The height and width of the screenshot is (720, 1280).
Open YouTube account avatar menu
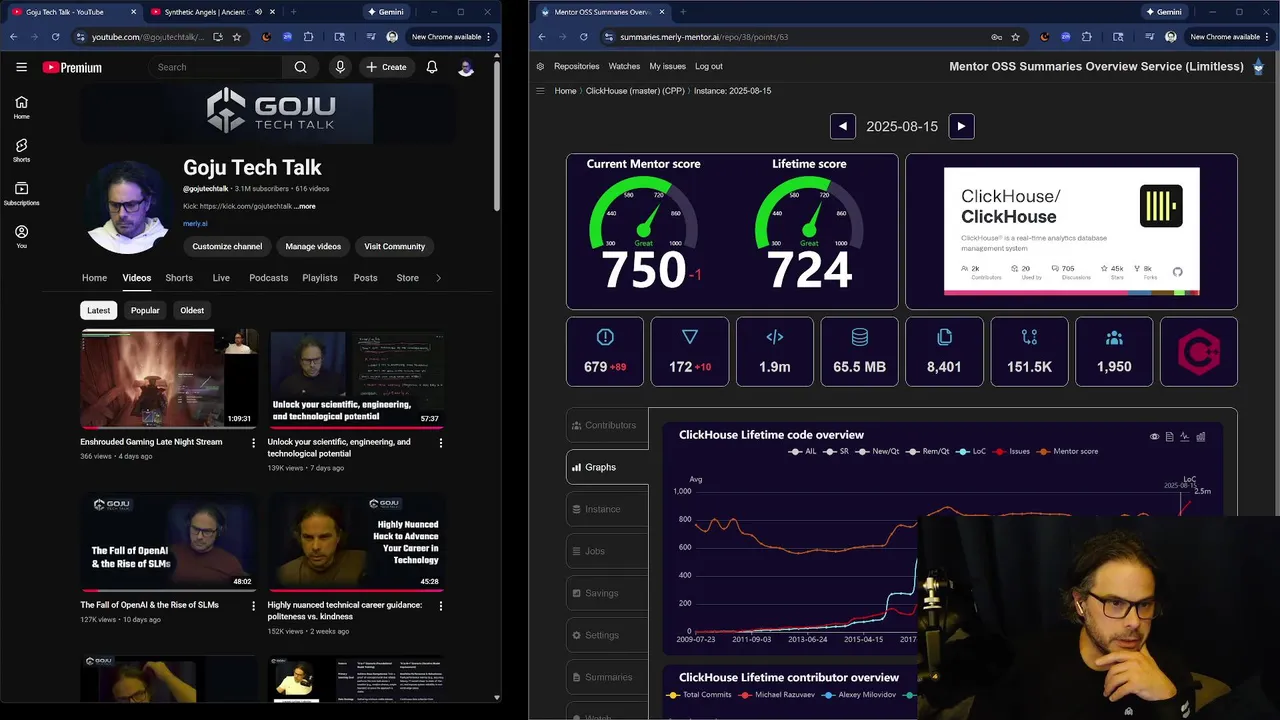466,67
